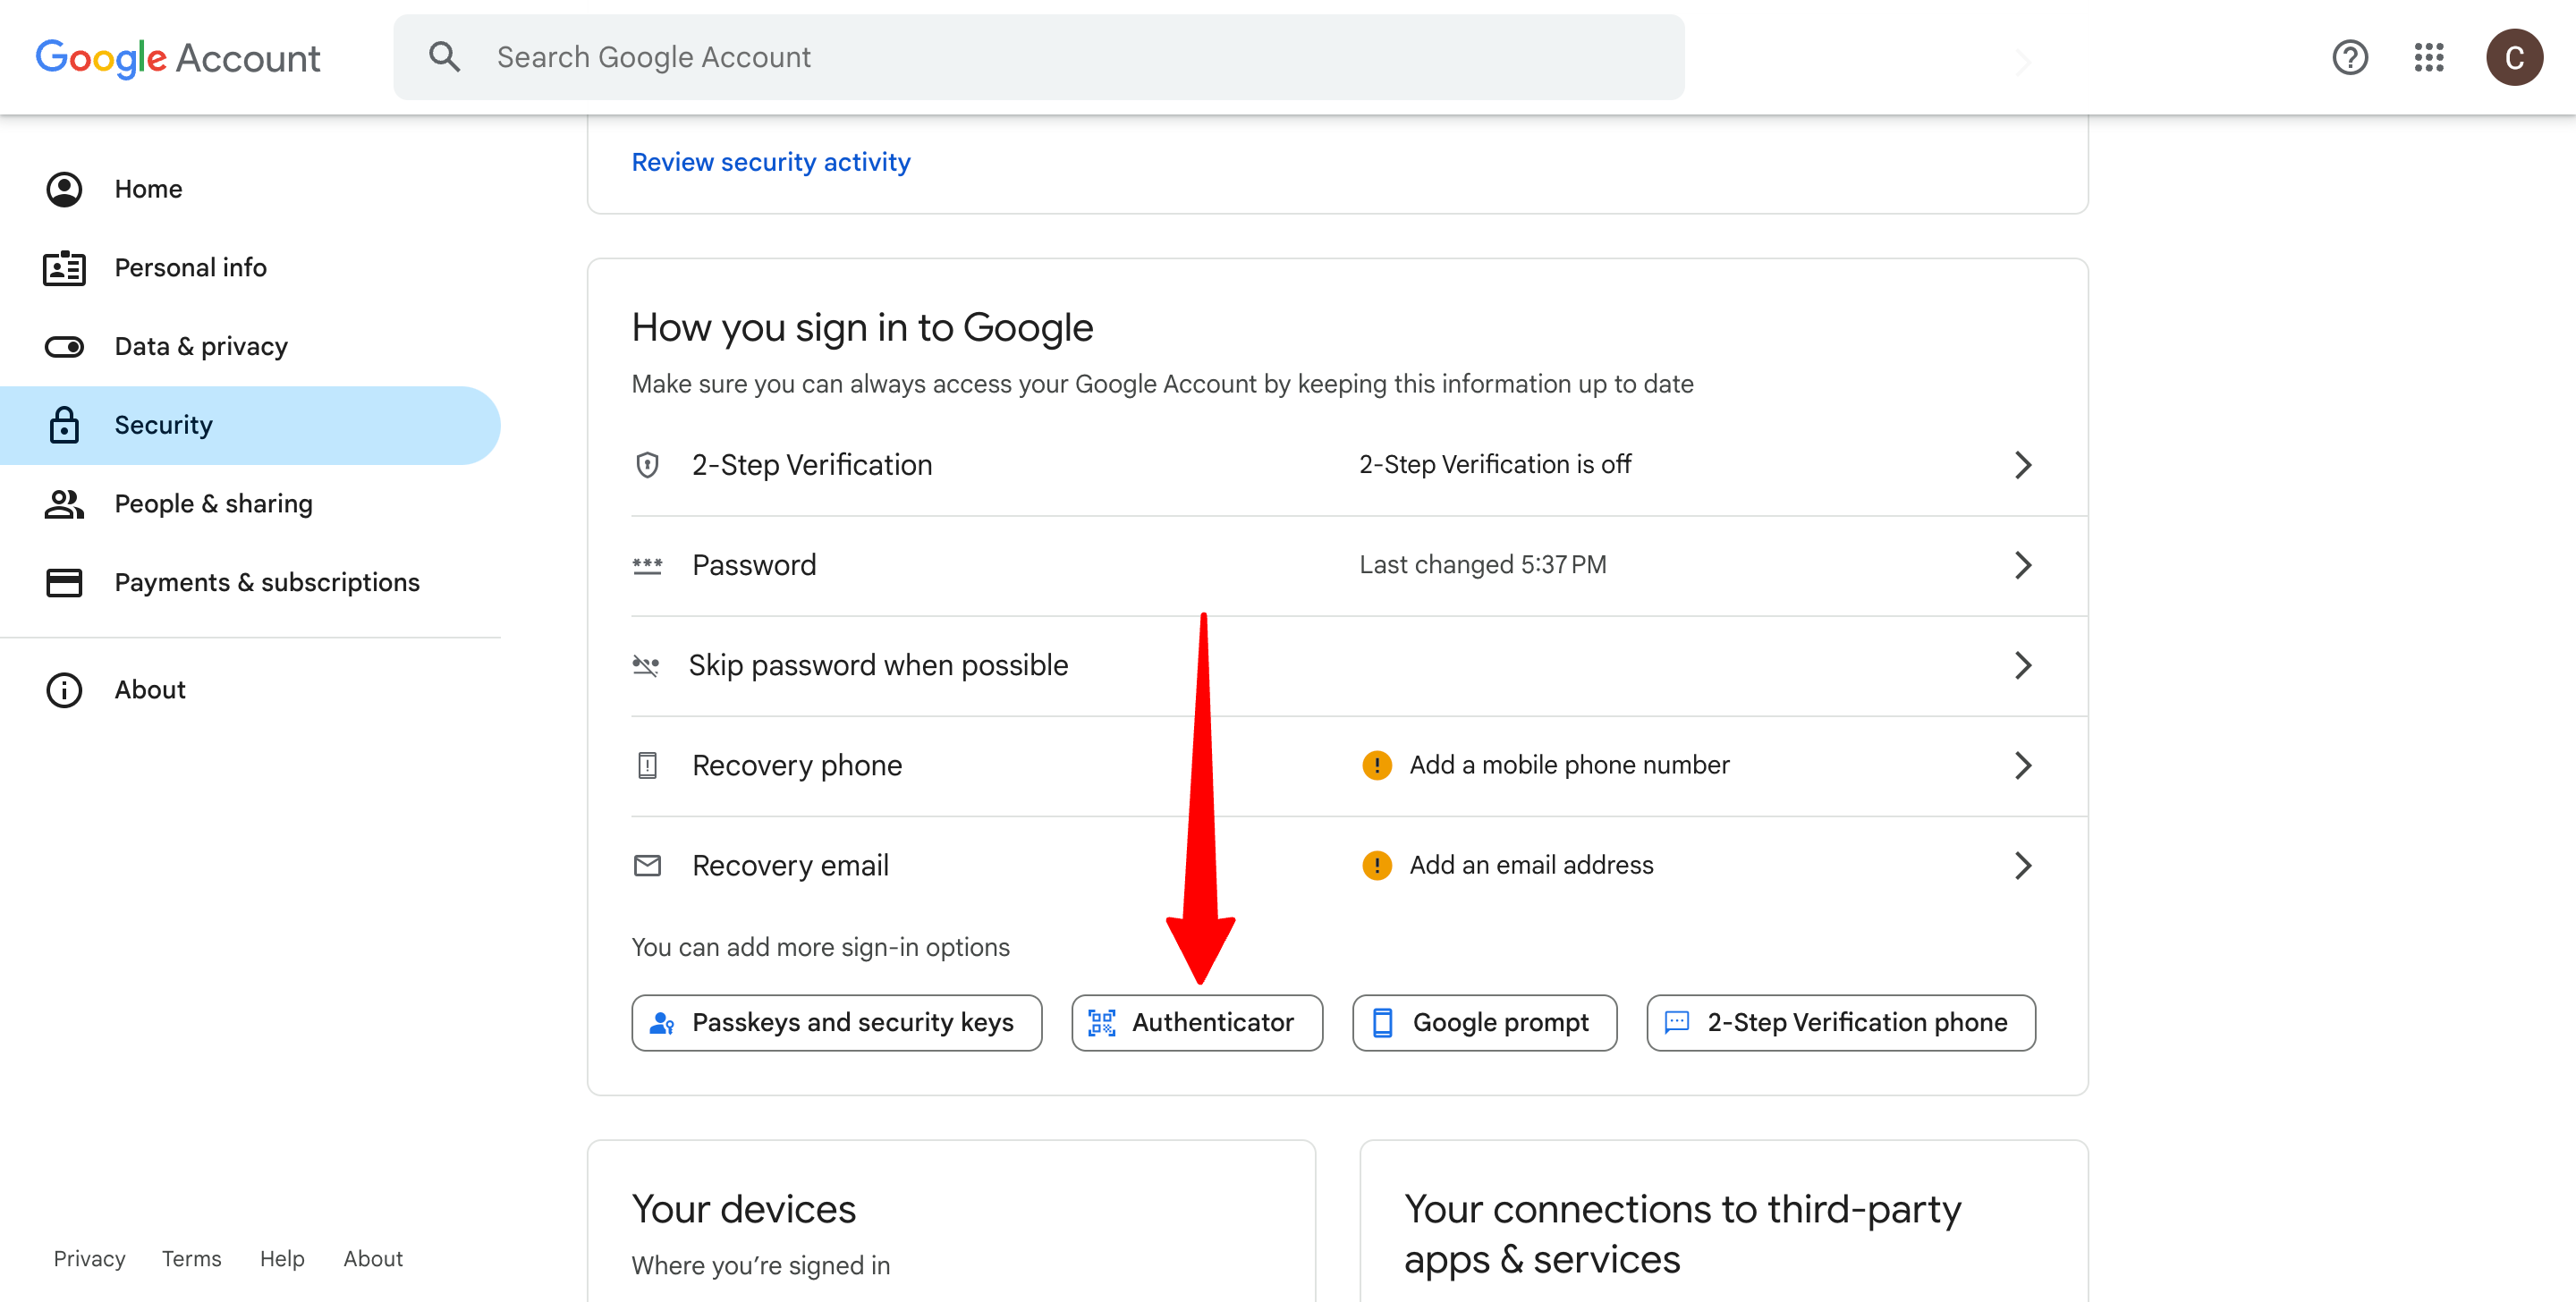
Task: Click the Security lock icon
Action: (x=64, y=425)
